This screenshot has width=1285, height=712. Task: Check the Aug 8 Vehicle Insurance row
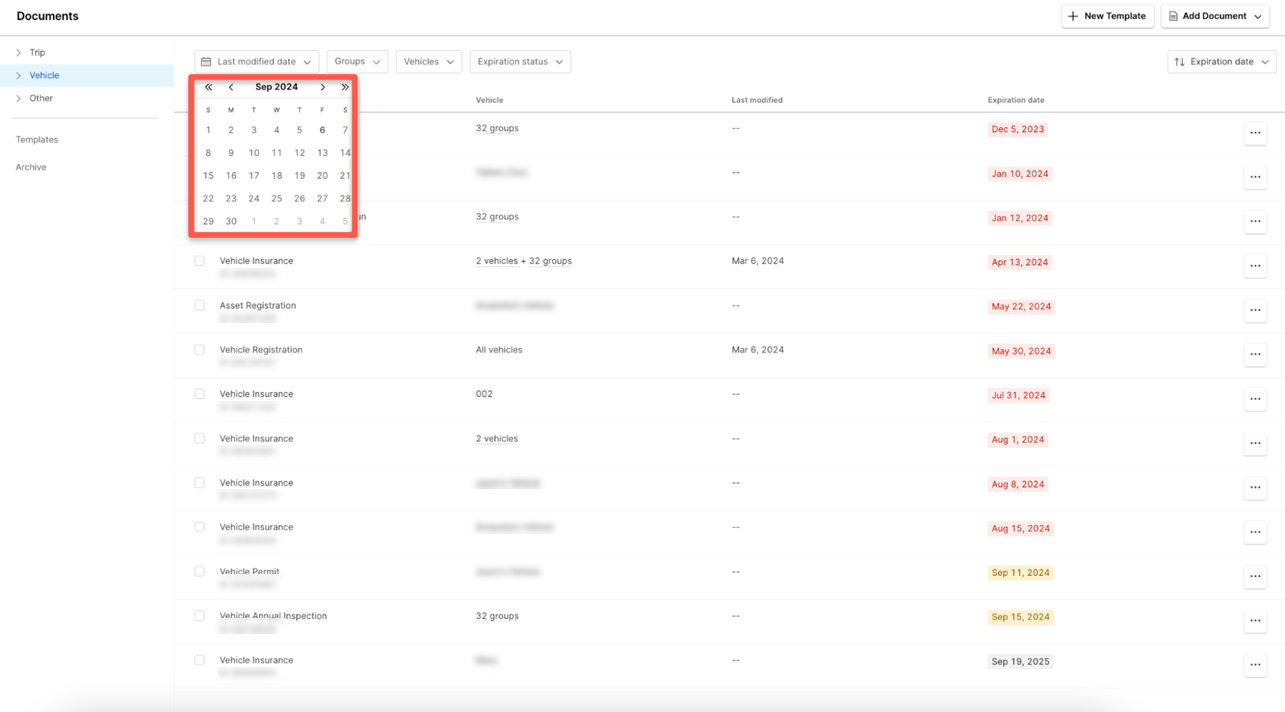pos(200,483)
